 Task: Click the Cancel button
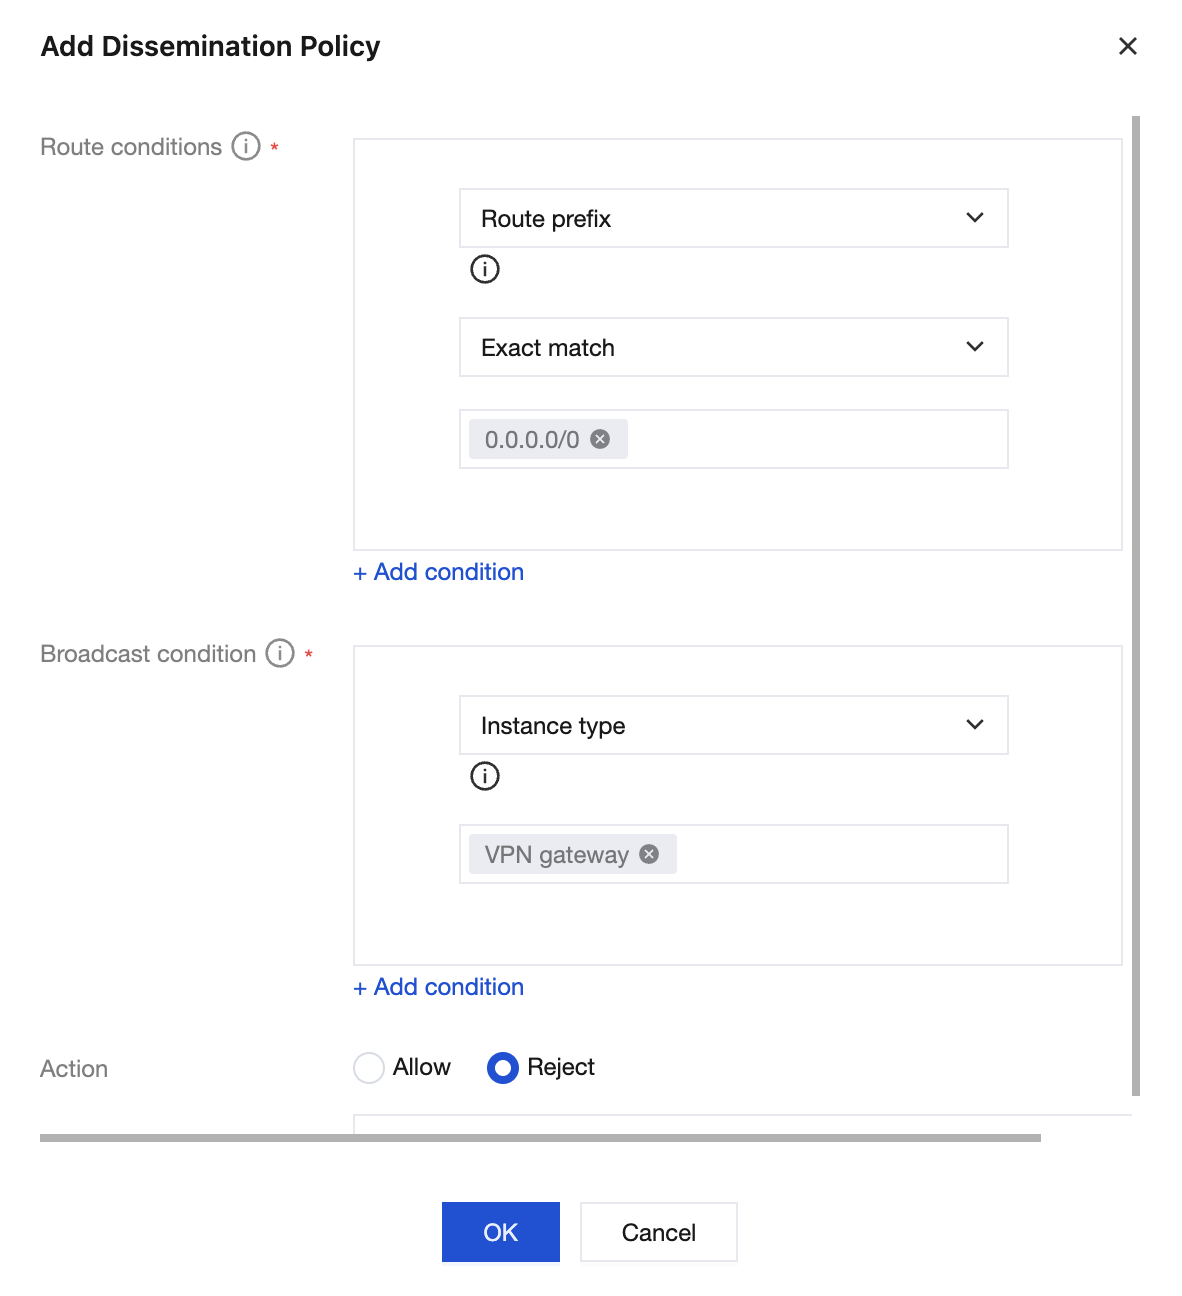tap(659, 1232)
